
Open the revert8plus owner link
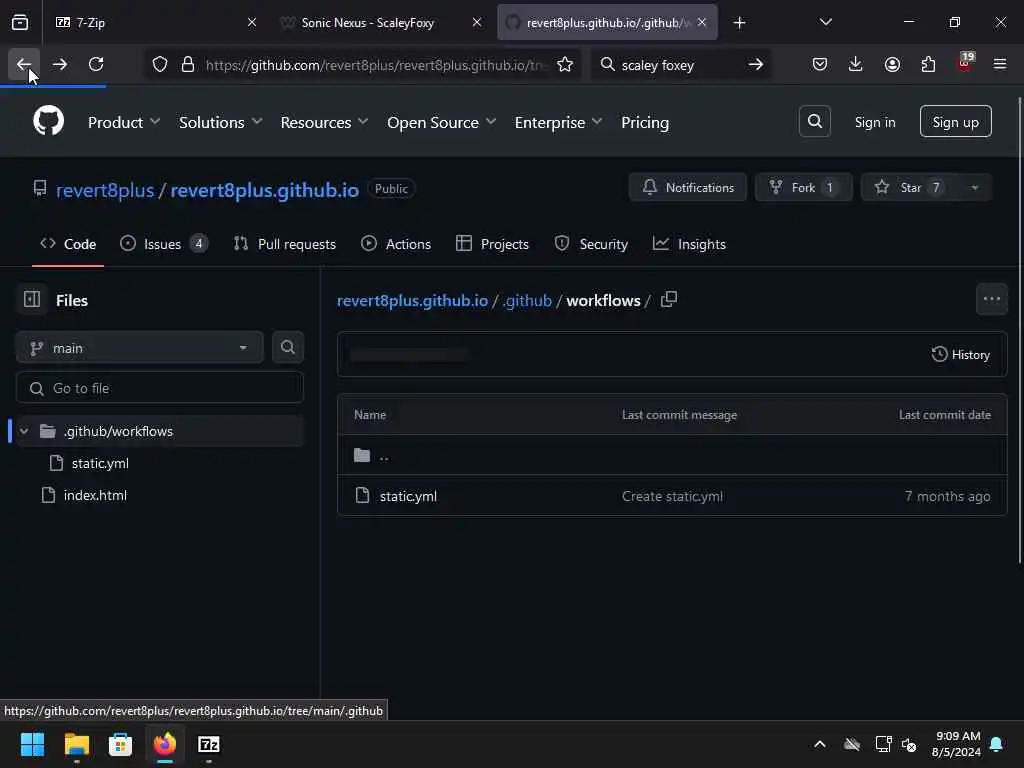point(105,190)
